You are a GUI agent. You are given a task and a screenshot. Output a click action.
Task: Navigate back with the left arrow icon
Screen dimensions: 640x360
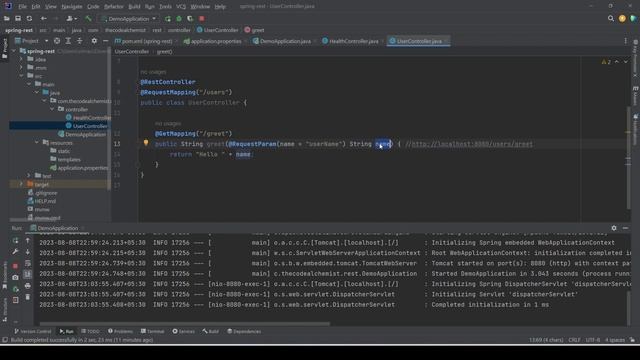coord(43,18)
